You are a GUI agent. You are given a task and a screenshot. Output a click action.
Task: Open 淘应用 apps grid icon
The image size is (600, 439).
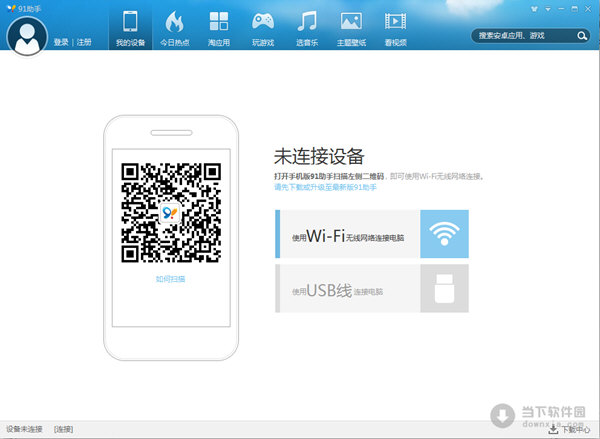click(219, 27)
